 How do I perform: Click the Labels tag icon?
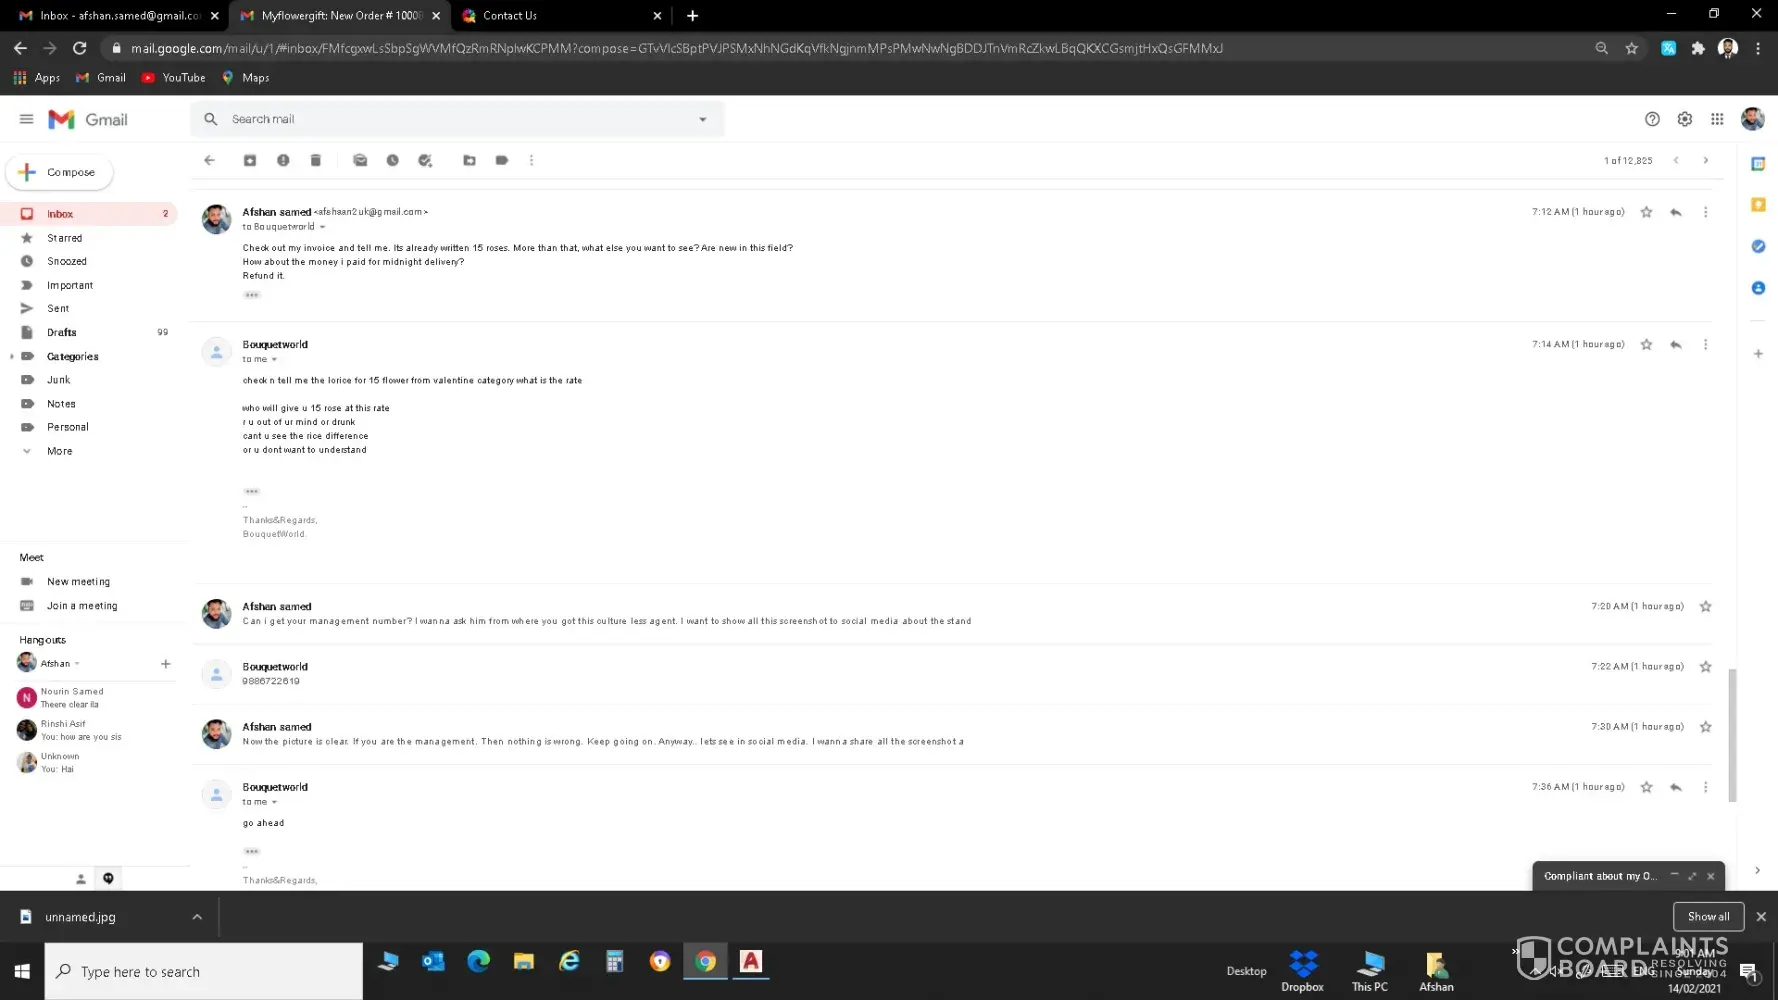tap(502, 160)
